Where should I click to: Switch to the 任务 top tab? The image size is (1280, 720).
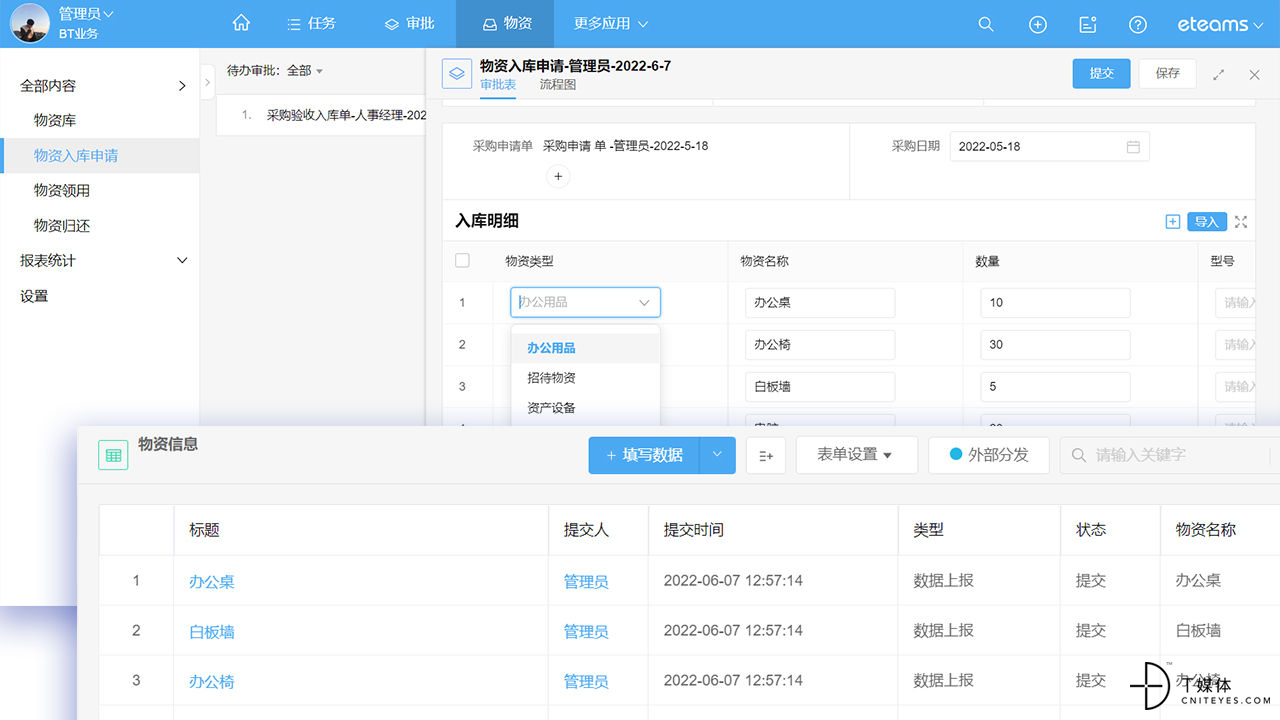(x=311, y=24)
